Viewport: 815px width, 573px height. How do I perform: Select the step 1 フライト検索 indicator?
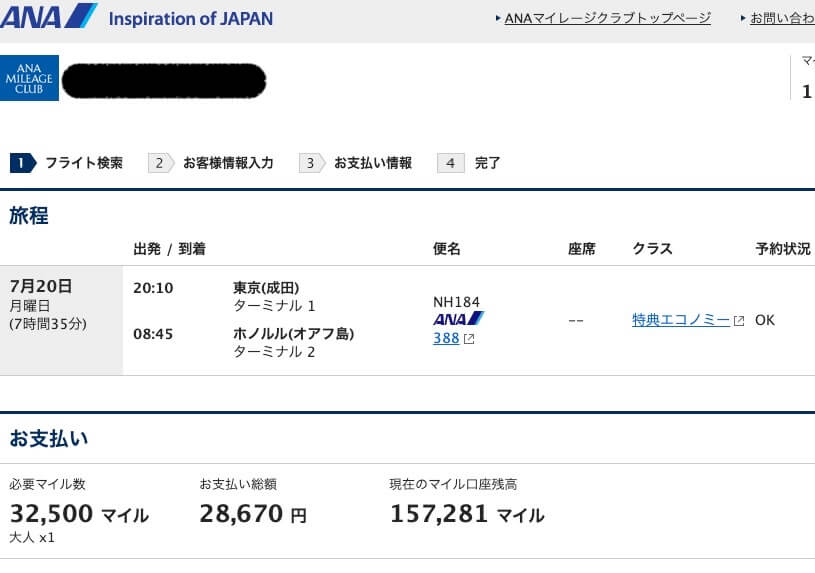click(x=68, y=163)
